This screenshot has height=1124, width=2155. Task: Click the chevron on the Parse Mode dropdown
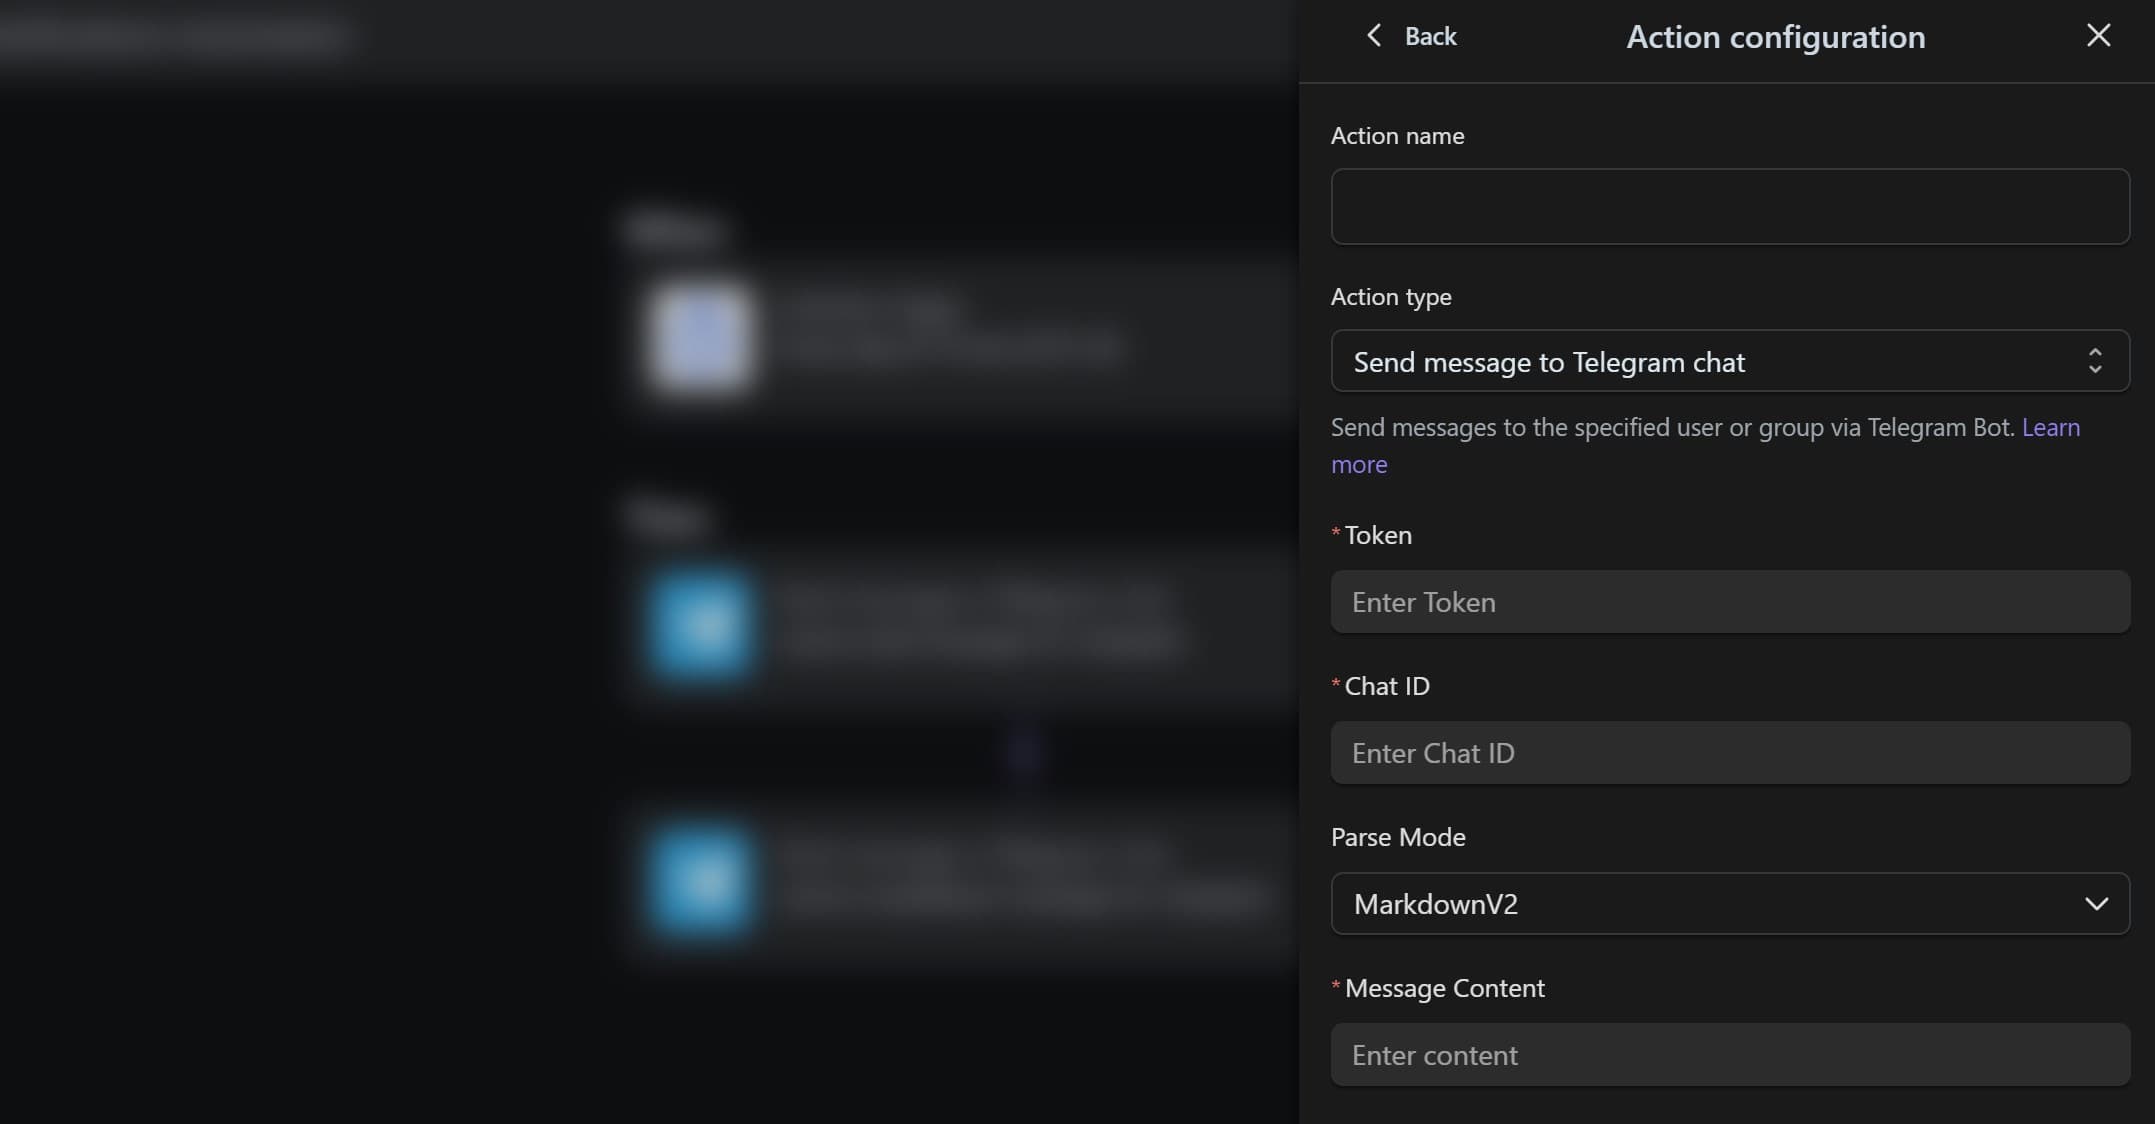pos(2096,904)
